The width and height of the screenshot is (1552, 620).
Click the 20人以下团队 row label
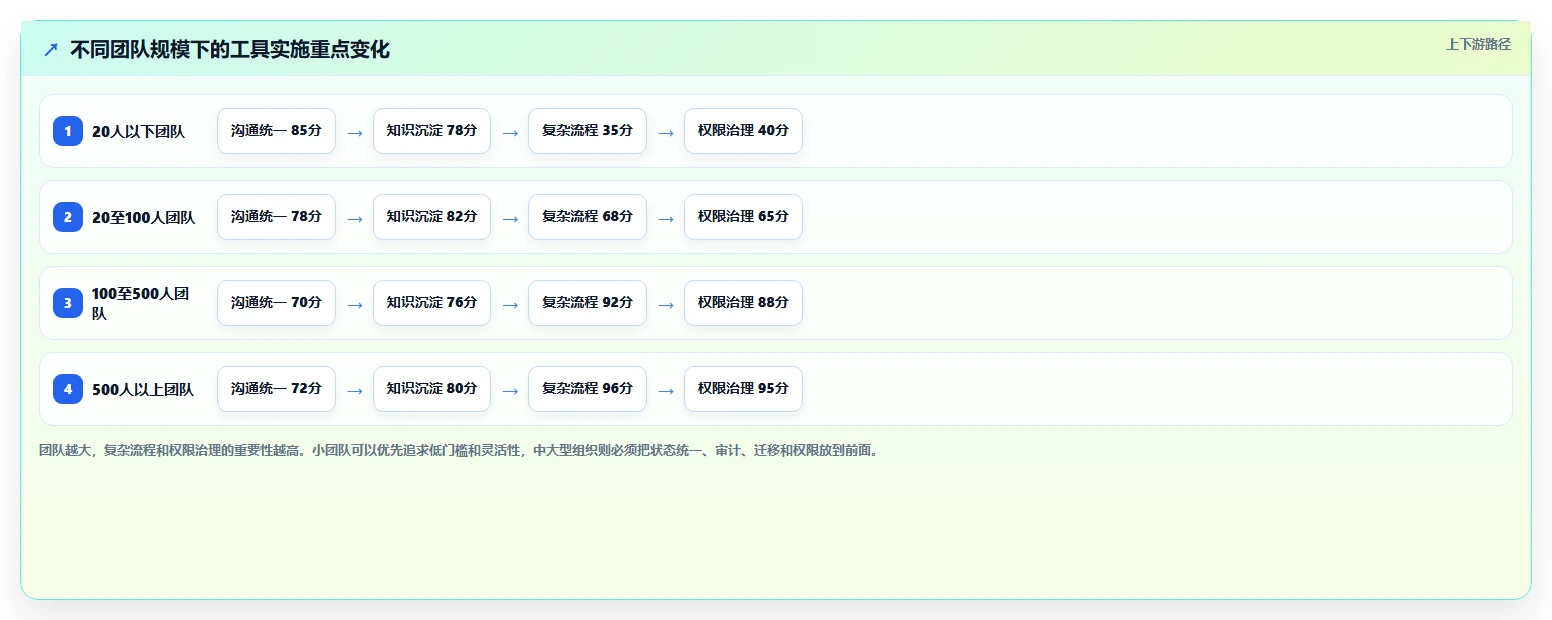[x=138, y=131]
